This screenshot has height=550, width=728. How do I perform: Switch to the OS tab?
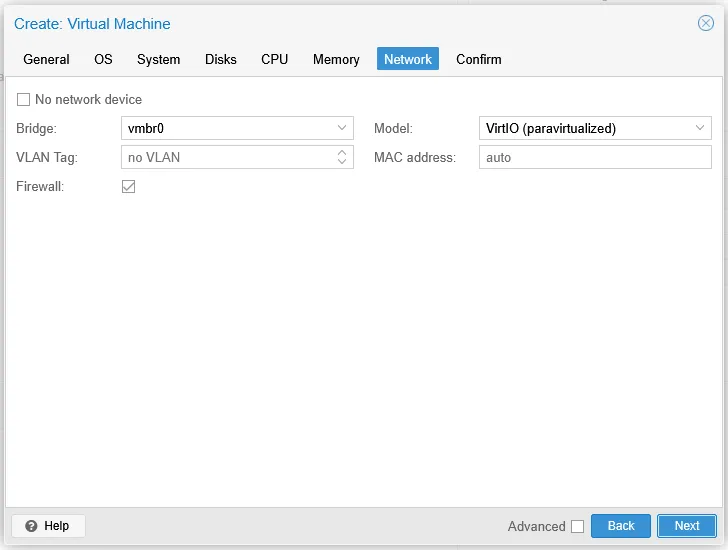click(x=103, y=59)
